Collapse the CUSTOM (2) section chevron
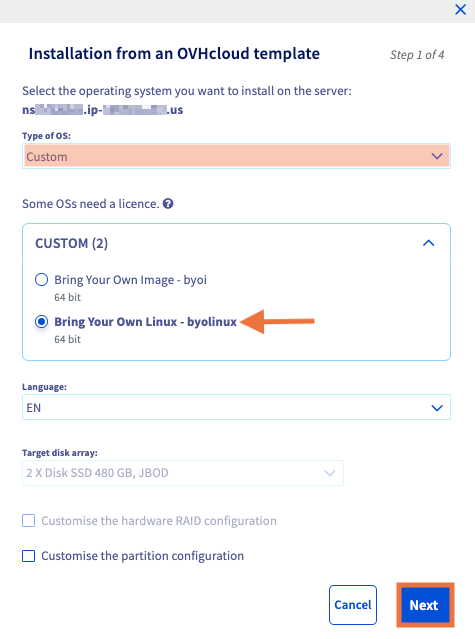Image resolution: width=475 pixels, height=639 pixels. pos(429,243)
